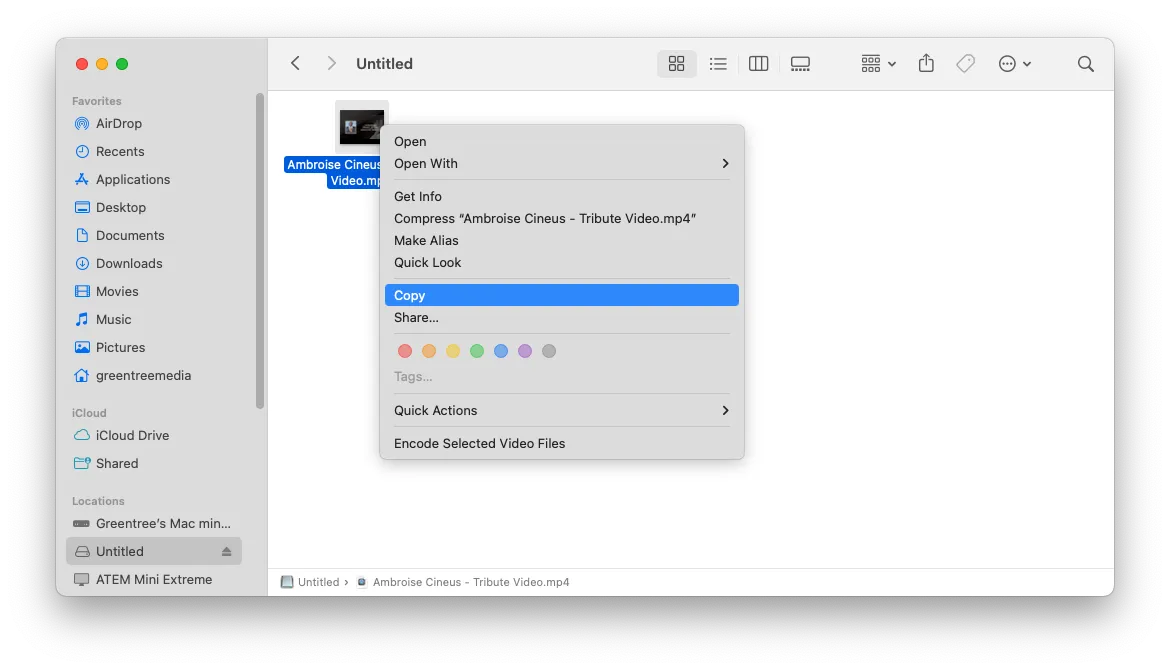The height and width of the screenshot is (670, 1170).
Task: Choose Quick Look from context menu
Action: (x=562, y=263)
